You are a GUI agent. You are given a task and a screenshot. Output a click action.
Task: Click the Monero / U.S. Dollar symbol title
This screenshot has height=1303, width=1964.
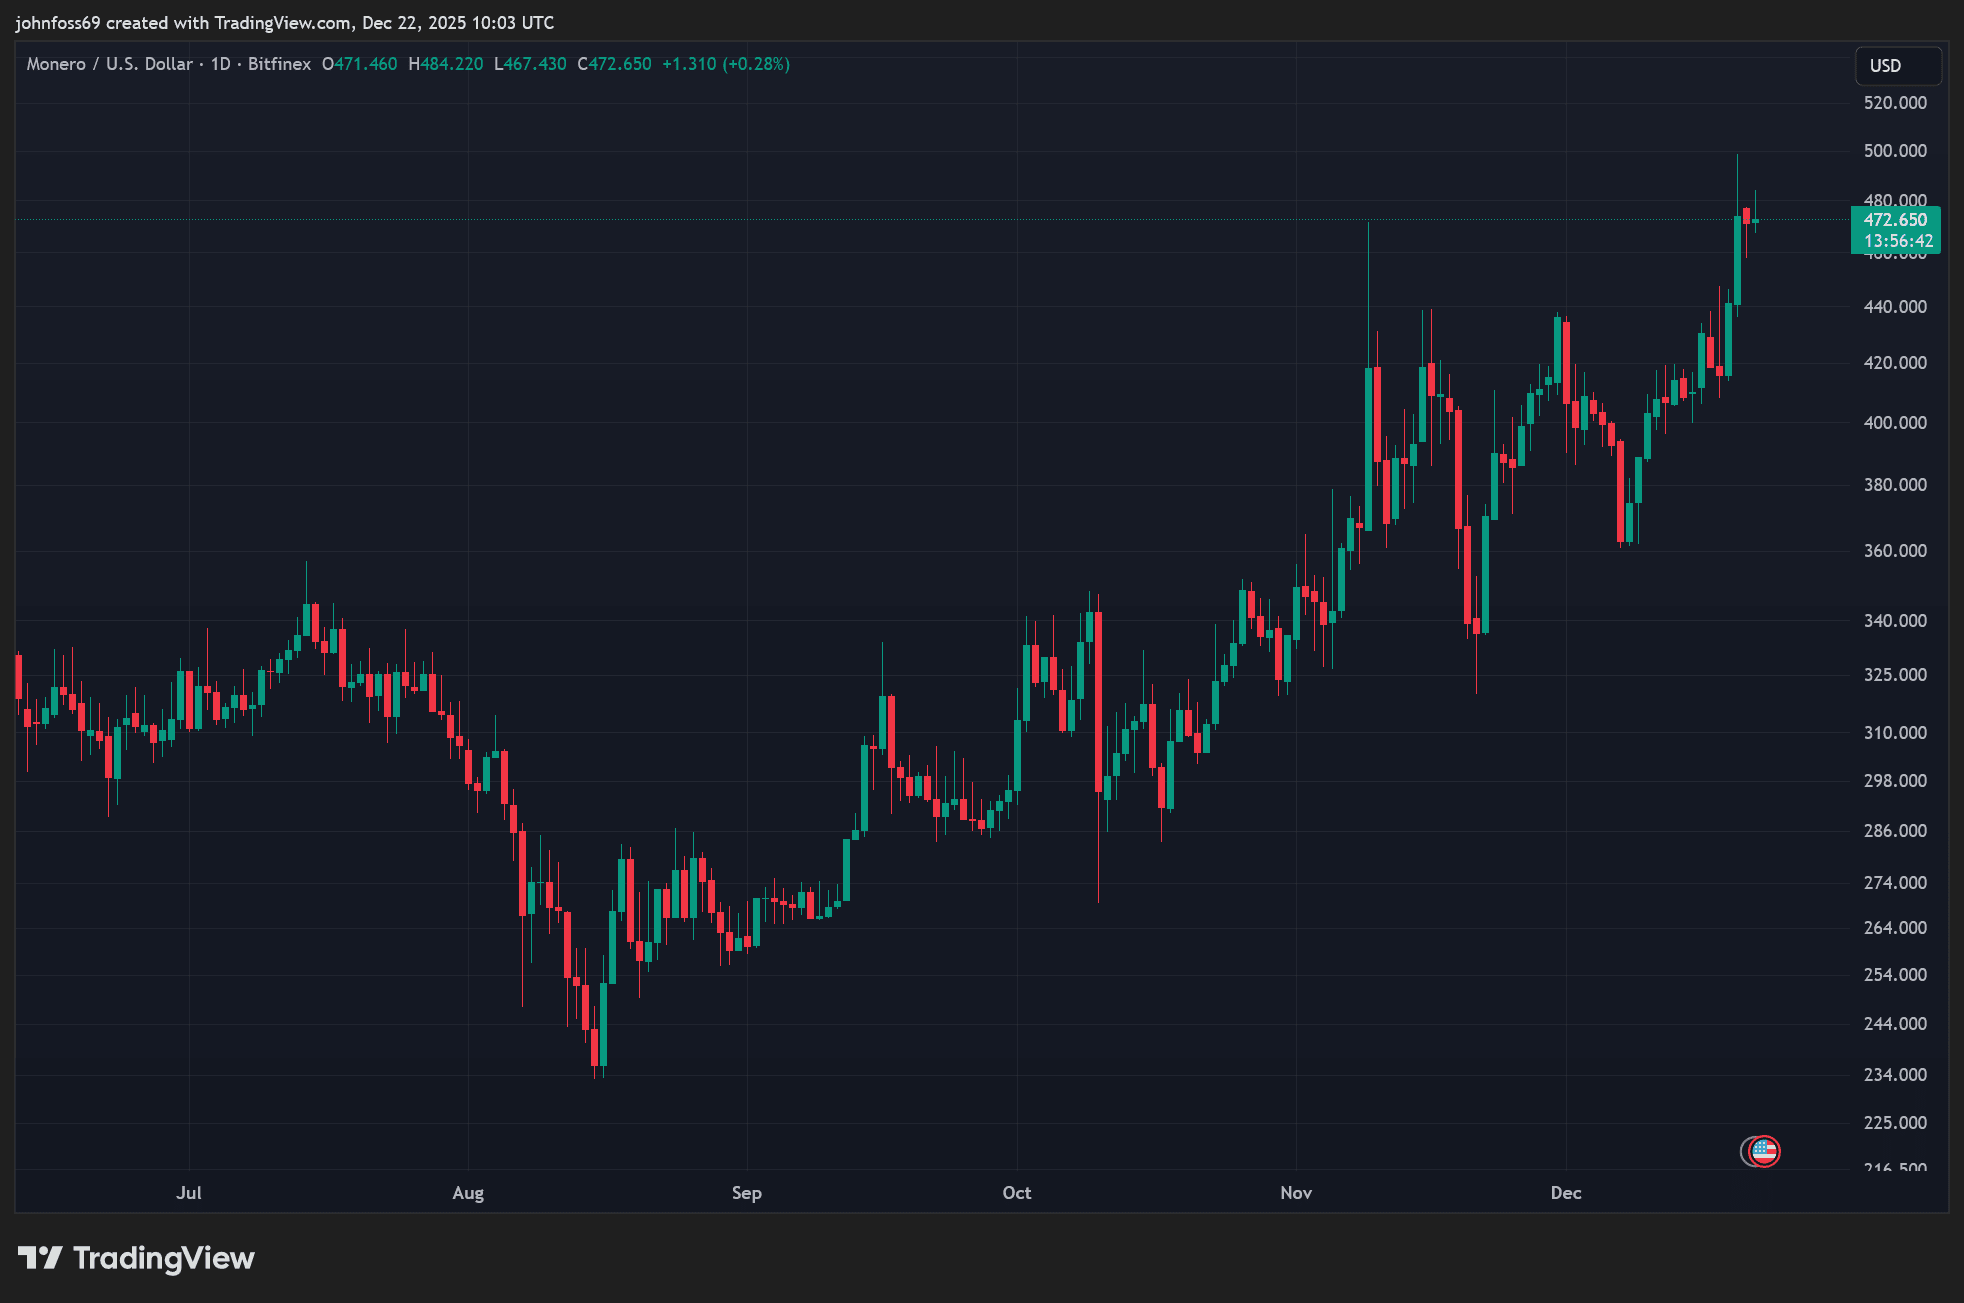[109, 64]
